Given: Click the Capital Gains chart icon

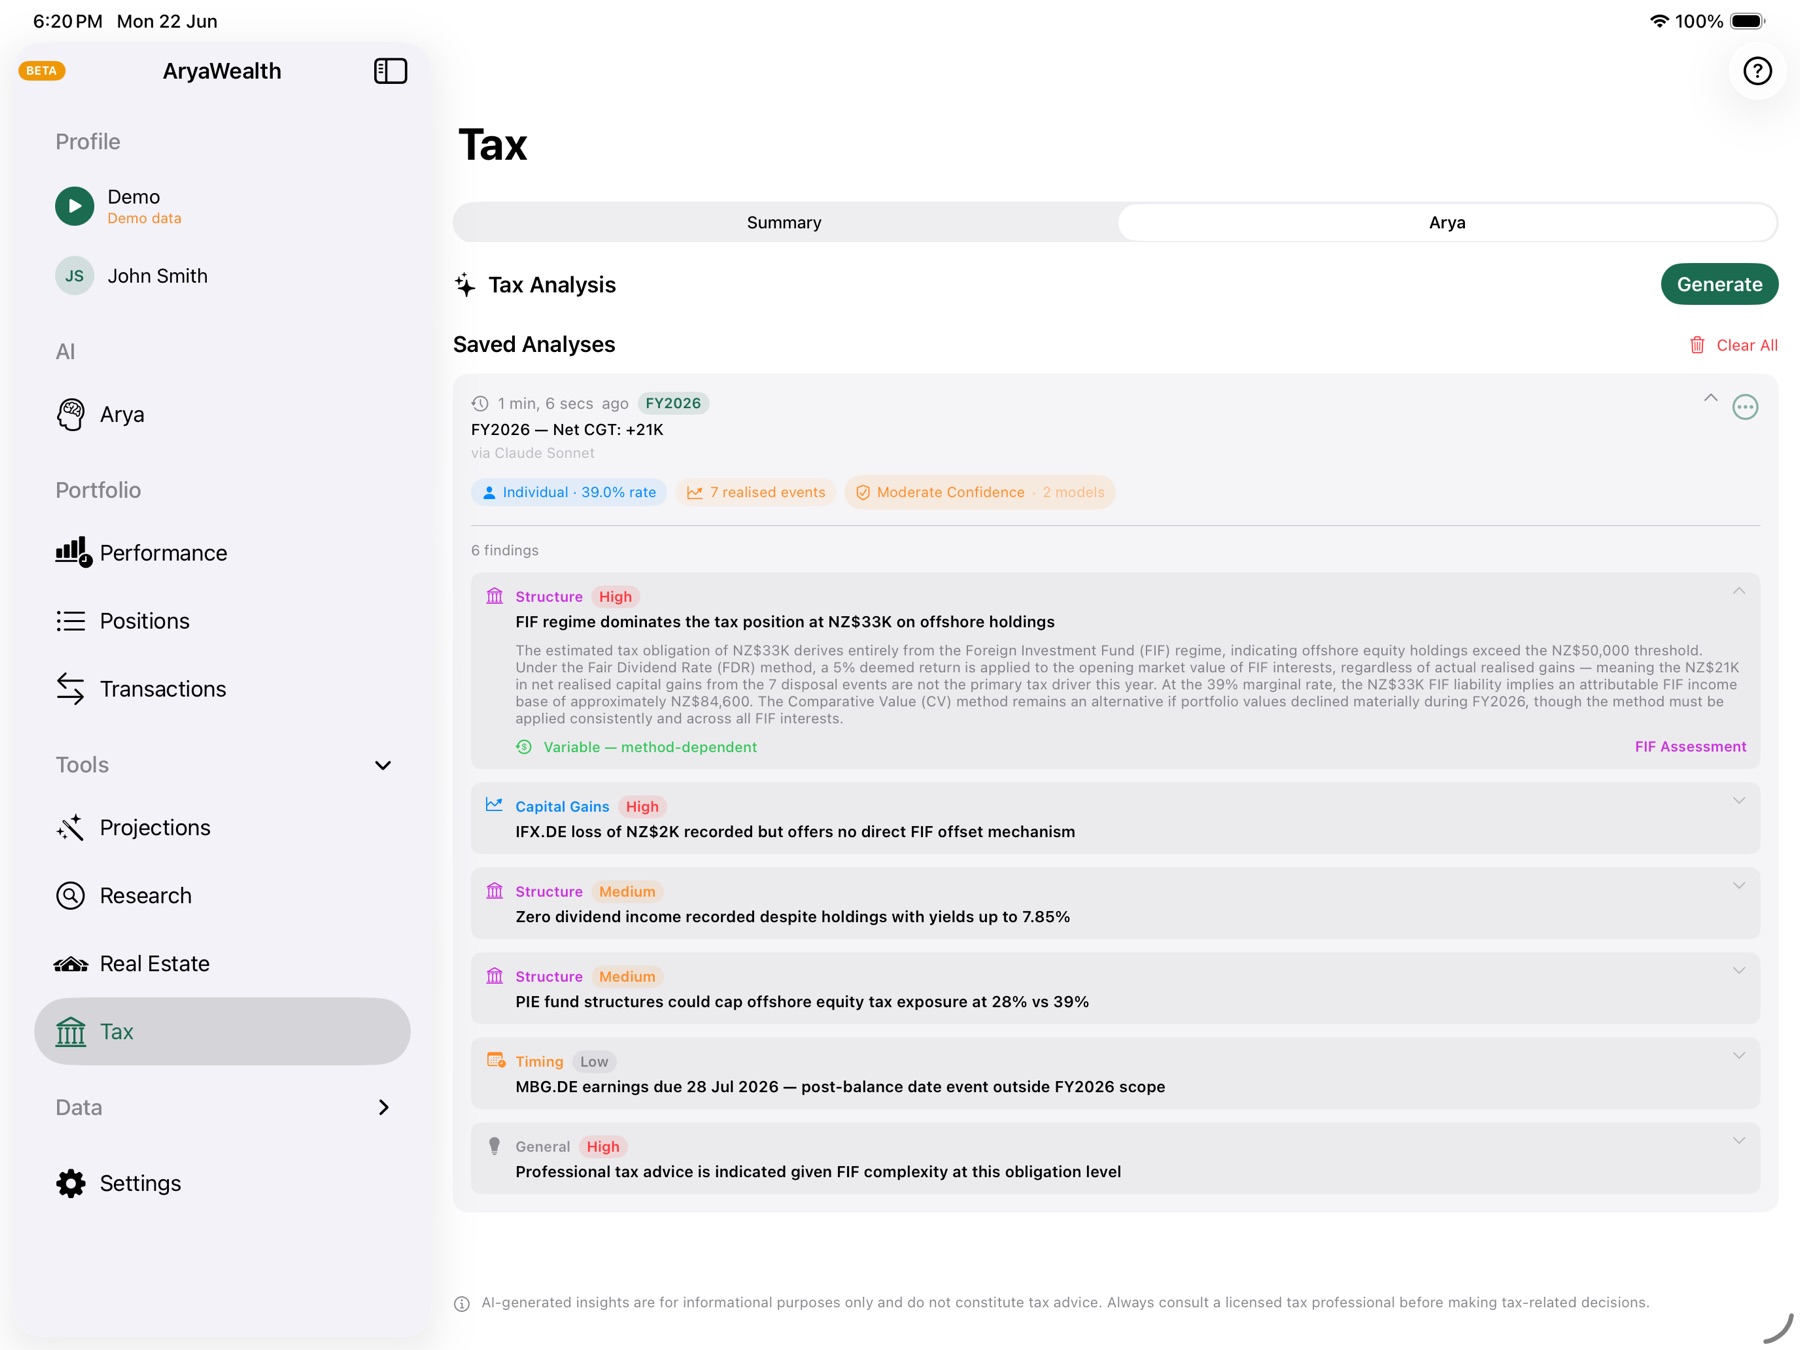Looking at the screenshot, I should coord(494,805).
